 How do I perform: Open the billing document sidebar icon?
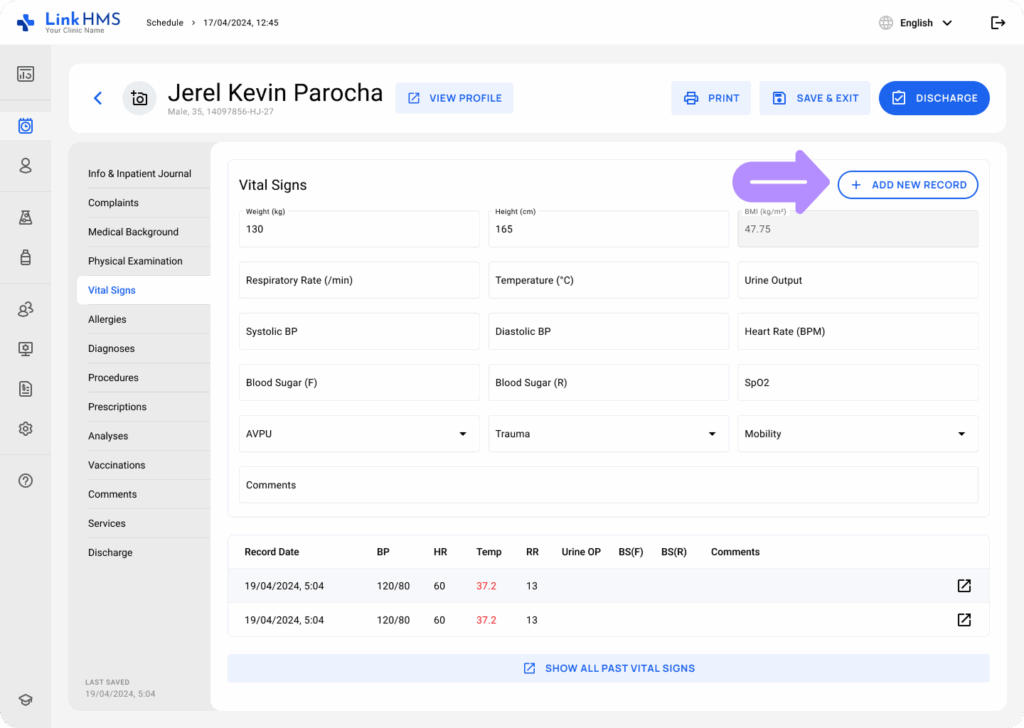click(x=25, y=389)
